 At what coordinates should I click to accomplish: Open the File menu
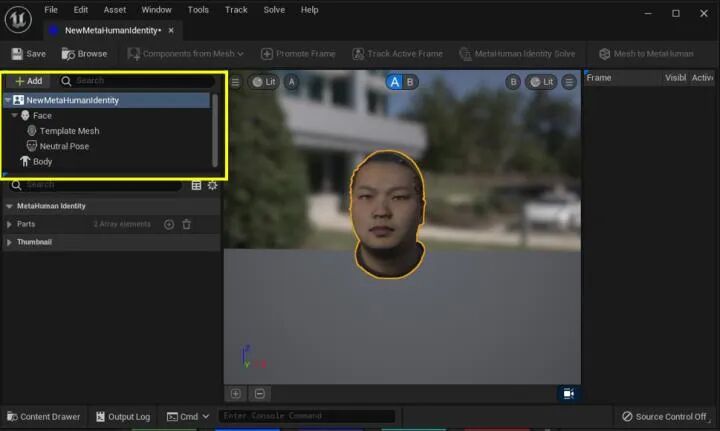tap(51, 10)
